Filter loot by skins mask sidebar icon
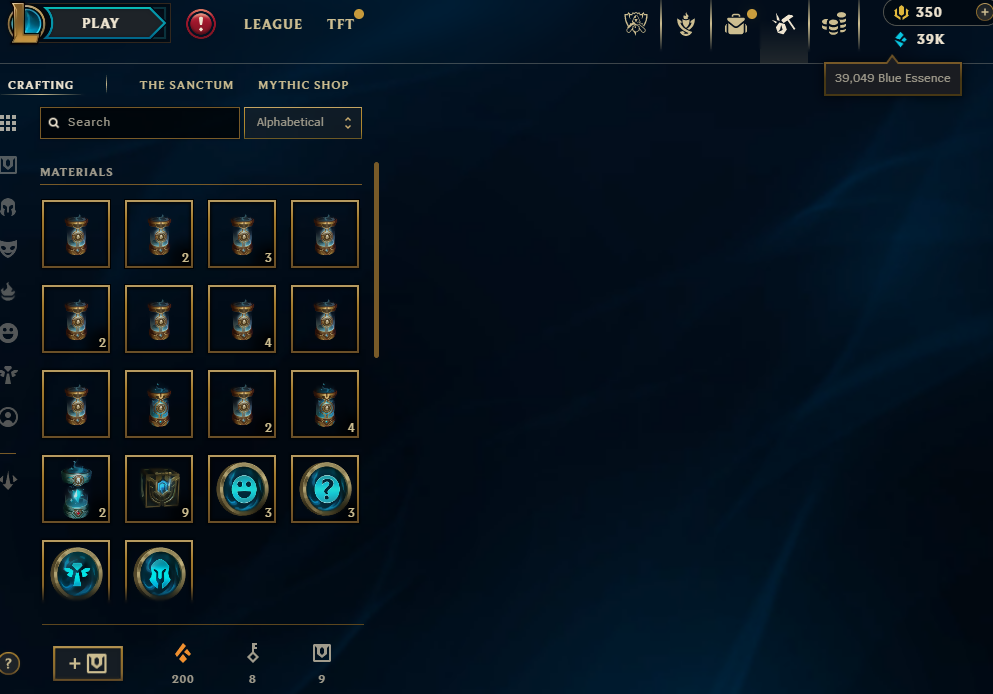This screenshot has width=993, height=694. click(8, 248)
